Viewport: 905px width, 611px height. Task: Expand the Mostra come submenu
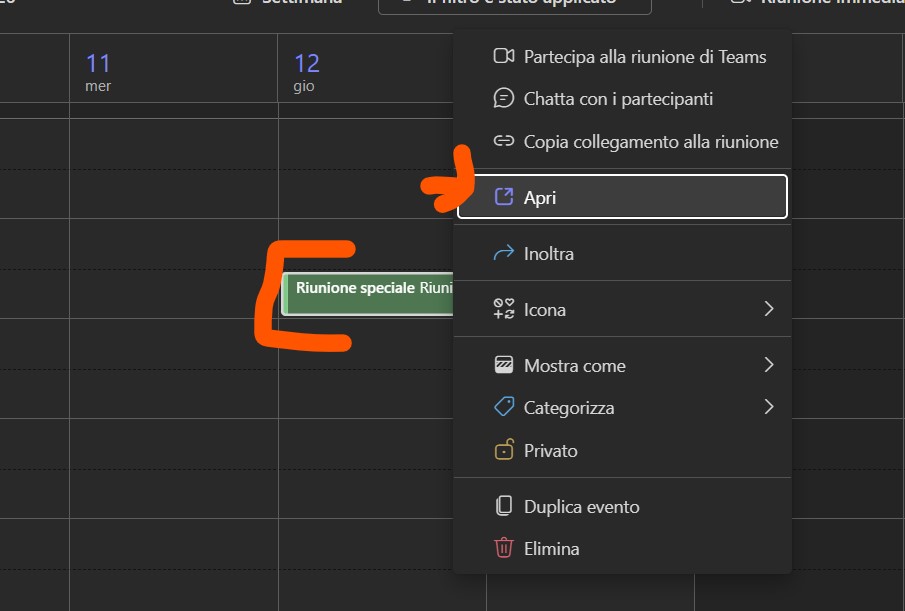tap(770, 365)
